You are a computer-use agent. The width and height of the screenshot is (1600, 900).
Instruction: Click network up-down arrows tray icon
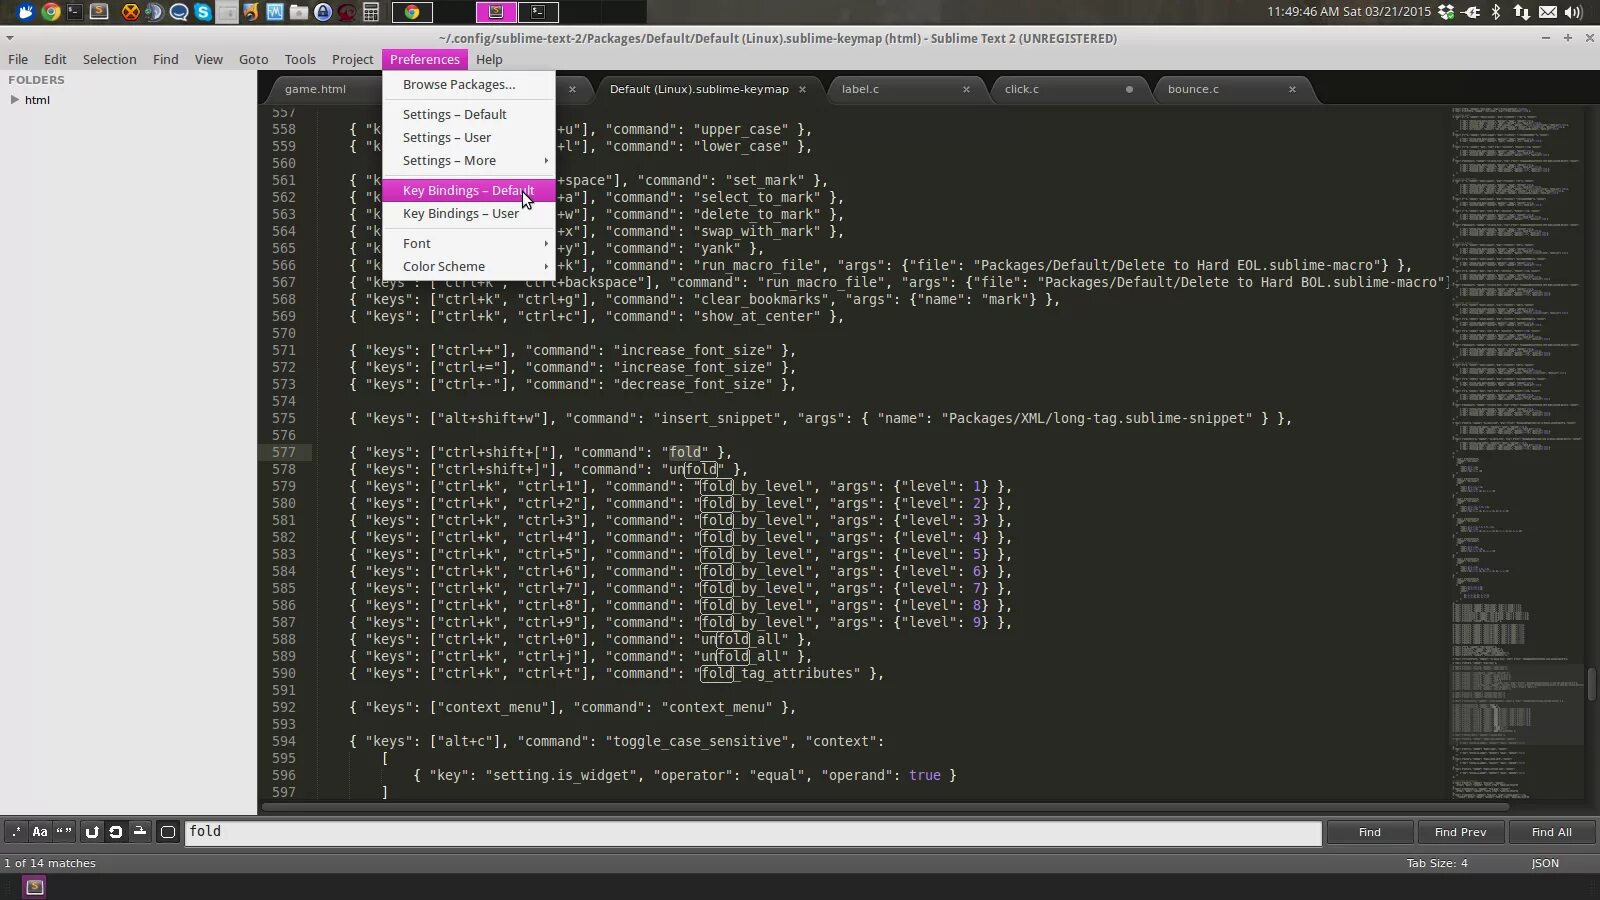click(x=1522, y=12)
